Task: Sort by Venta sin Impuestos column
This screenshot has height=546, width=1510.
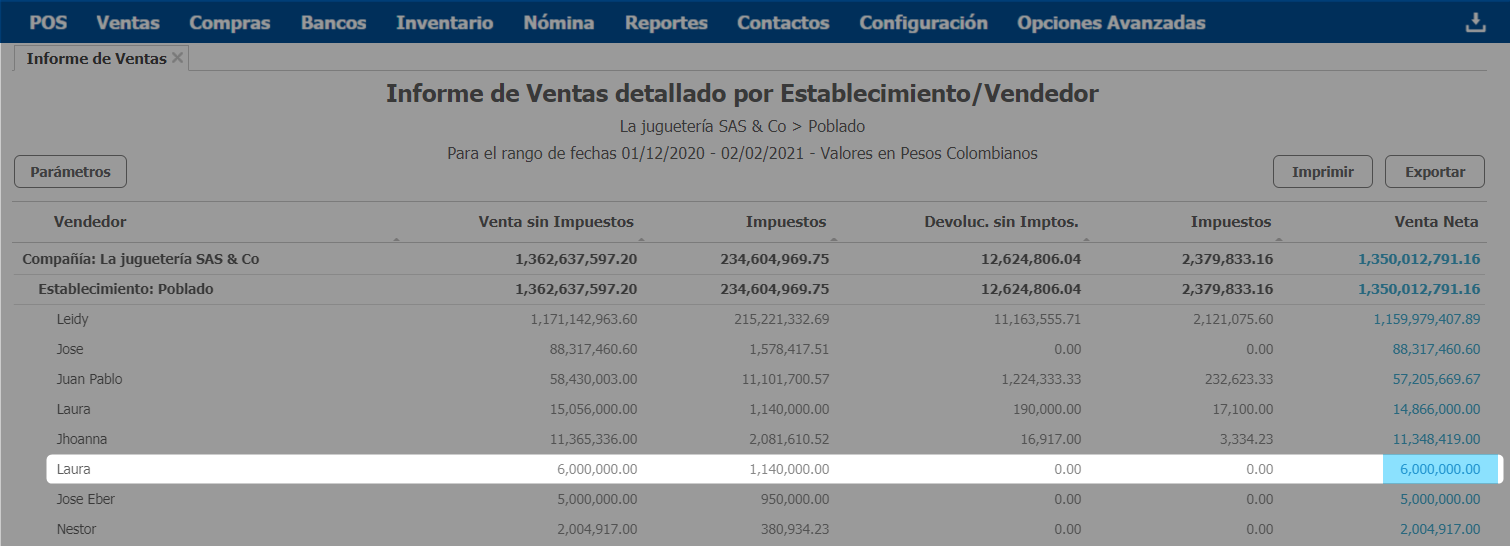Action: 556,222
